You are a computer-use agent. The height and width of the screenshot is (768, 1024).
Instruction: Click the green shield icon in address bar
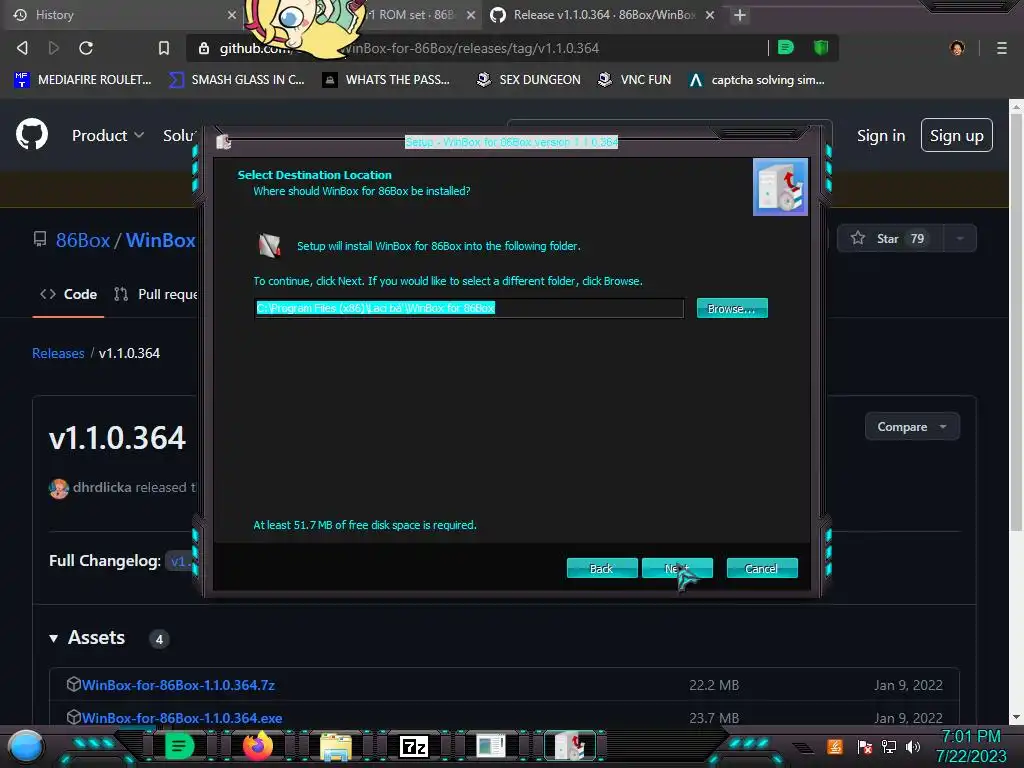pos(821,47)
